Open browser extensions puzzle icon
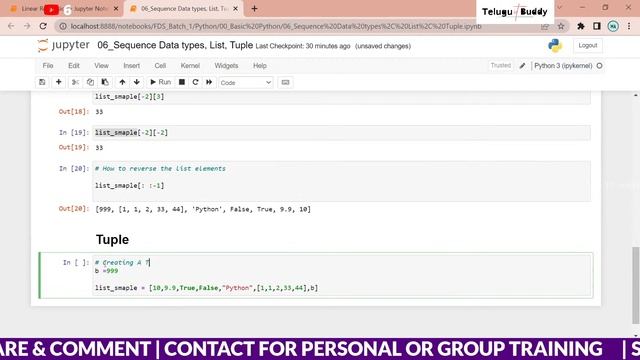This screenshot has width=640, height=360. (x=581, y=26)
